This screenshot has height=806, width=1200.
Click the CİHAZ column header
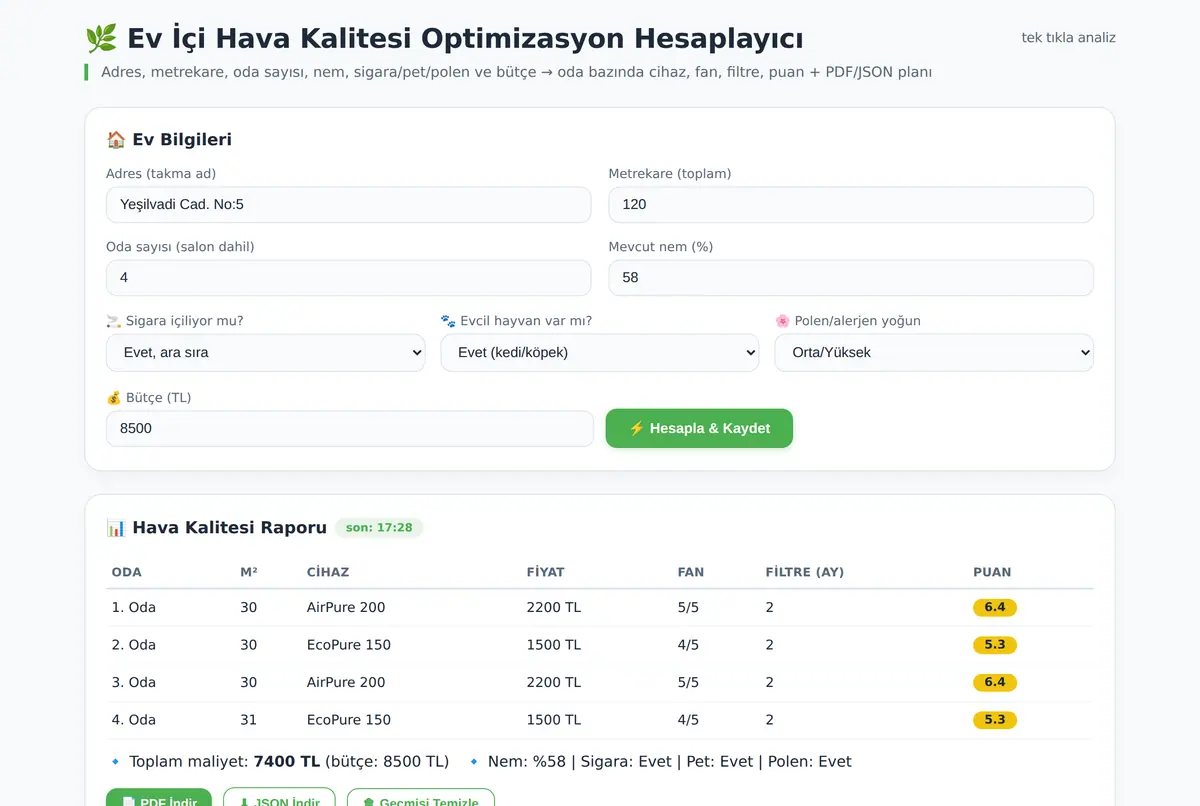coord(328,572)
